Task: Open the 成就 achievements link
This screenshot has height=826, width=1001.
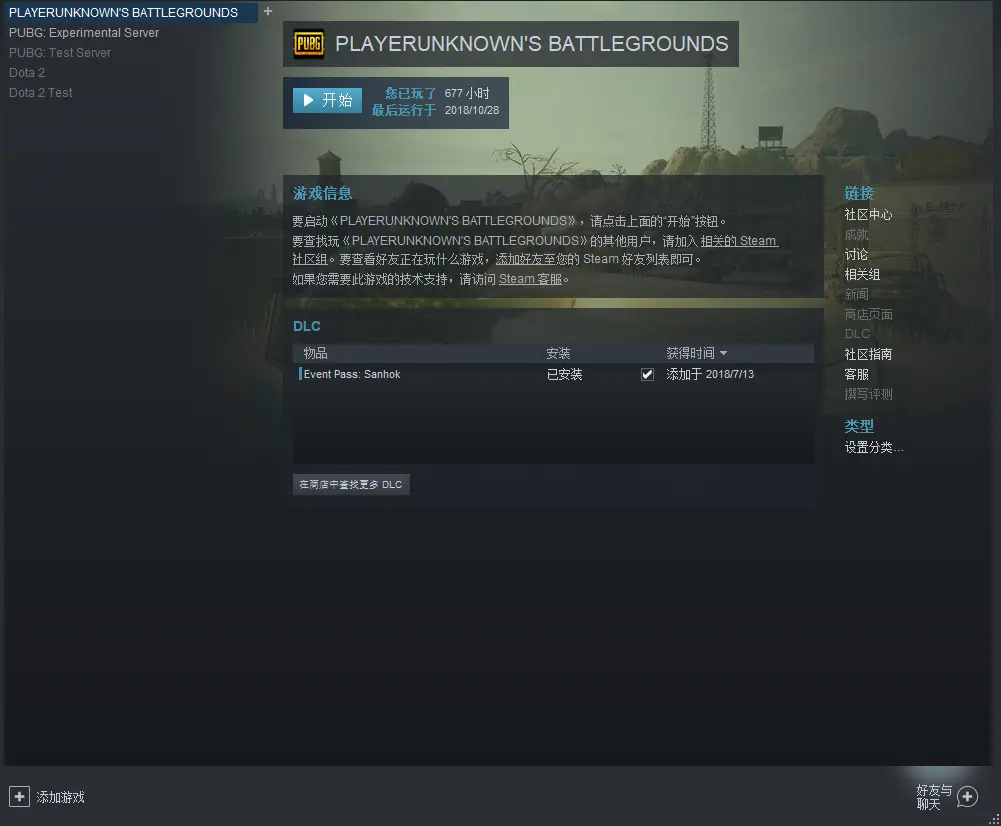Action: [x=857, y=234]
